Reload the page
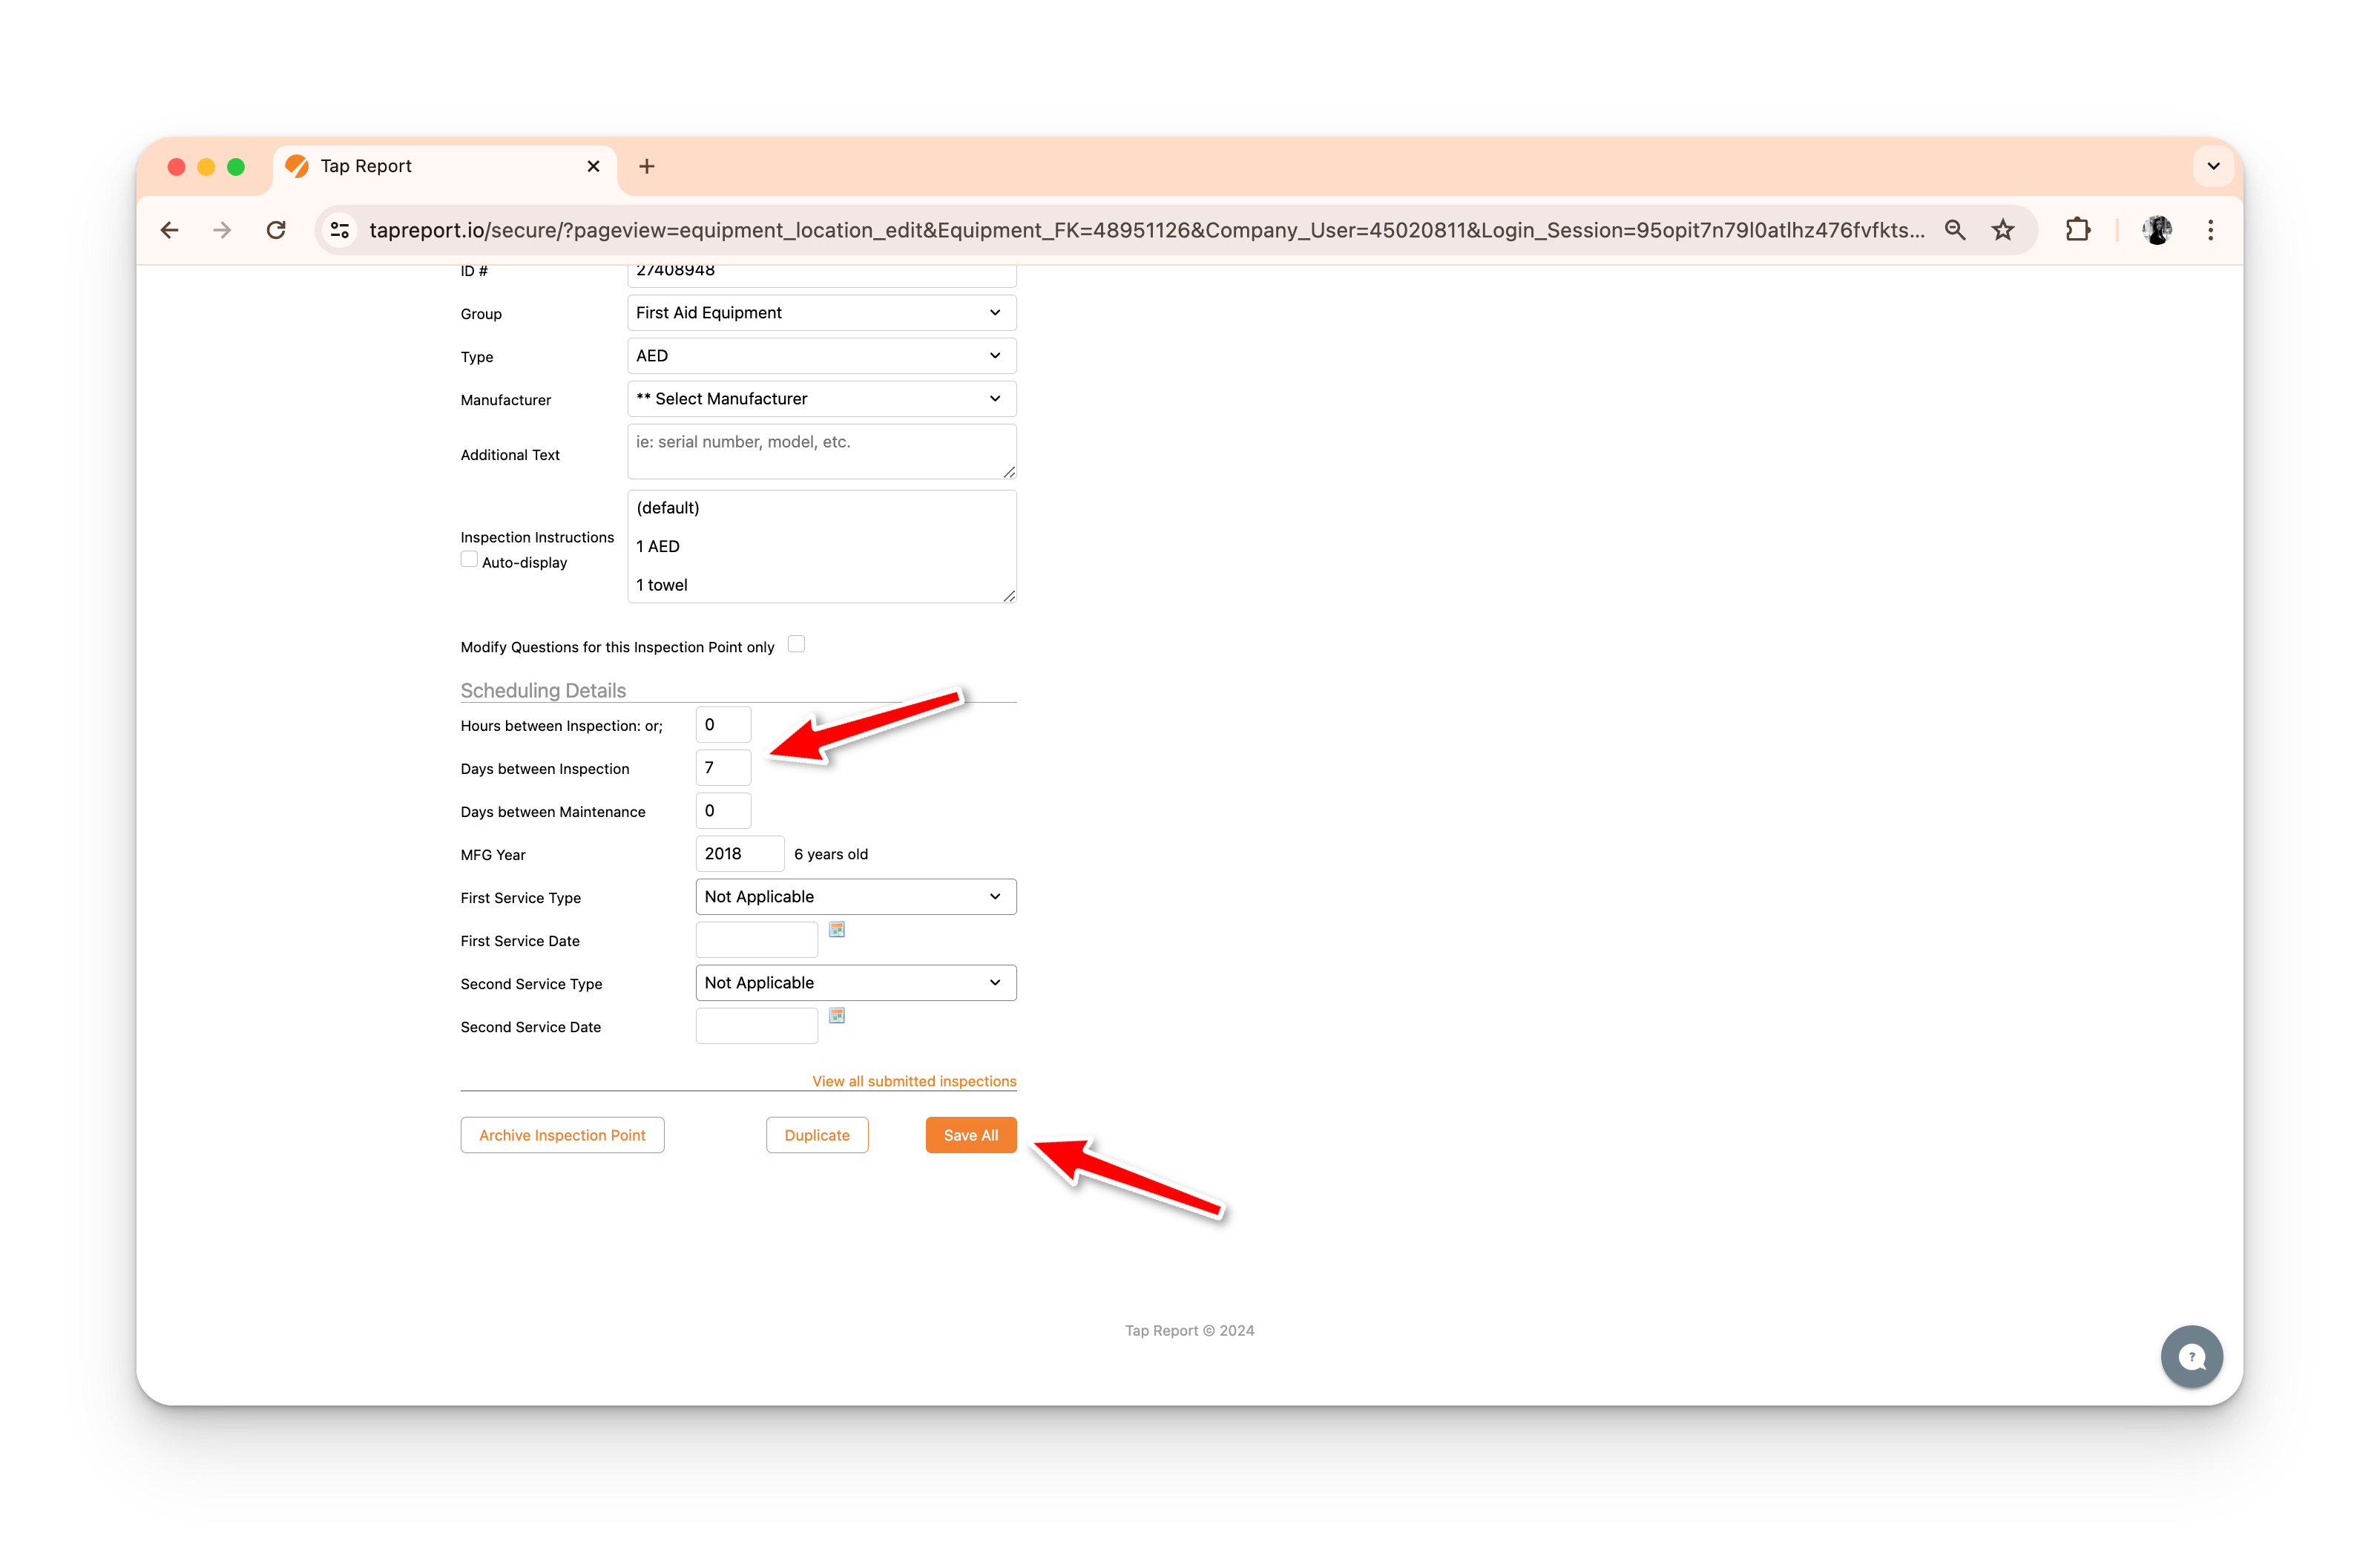This screenshot has width=2380, height=1542. (x=276, y=230)
